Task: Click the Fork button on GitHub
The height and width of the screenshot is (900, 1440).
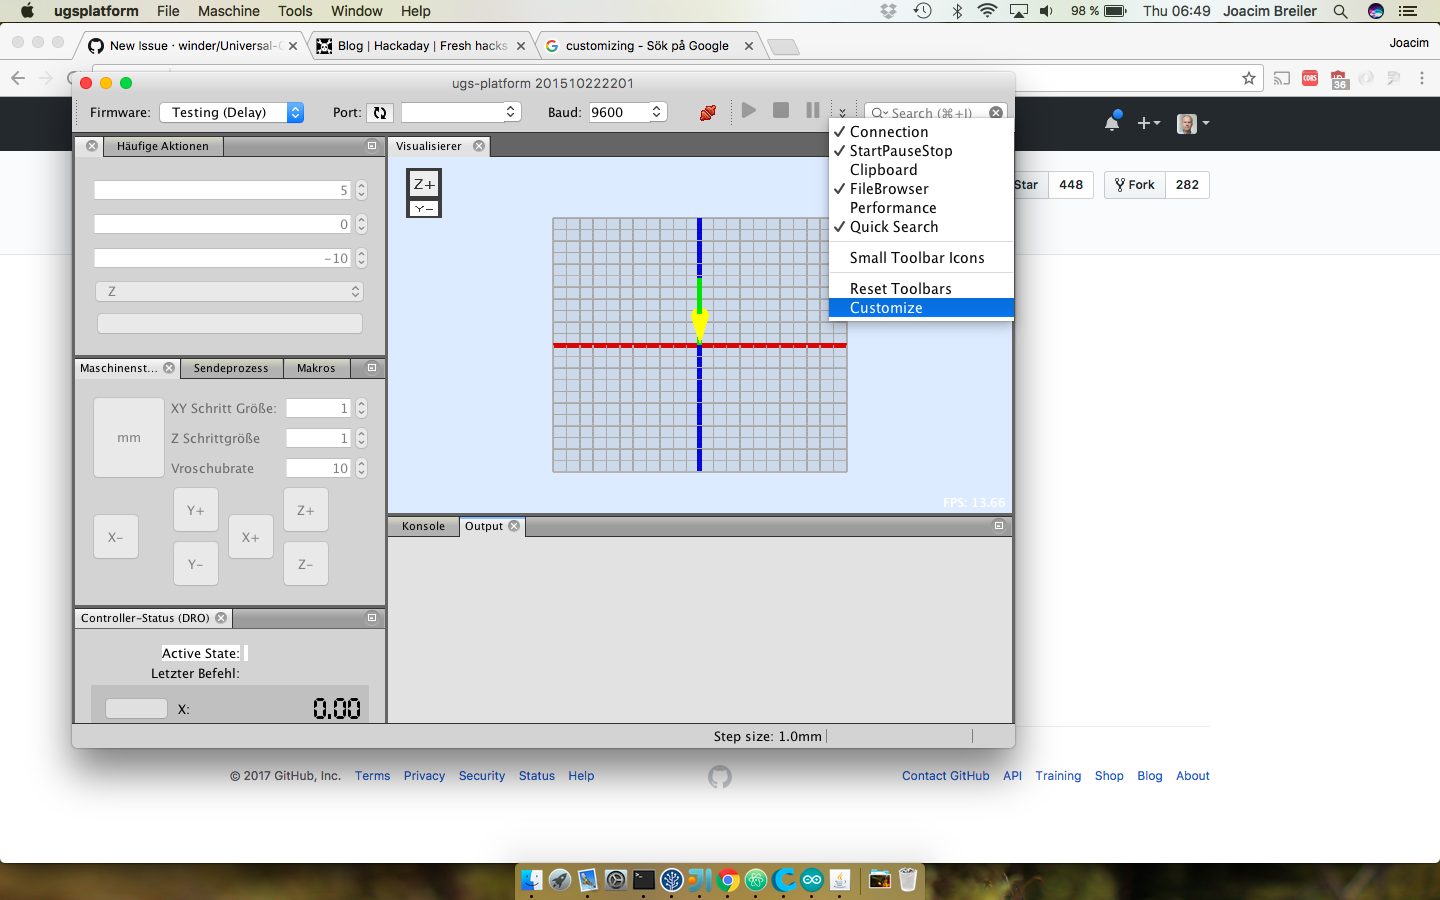Action: [1135, 185]
